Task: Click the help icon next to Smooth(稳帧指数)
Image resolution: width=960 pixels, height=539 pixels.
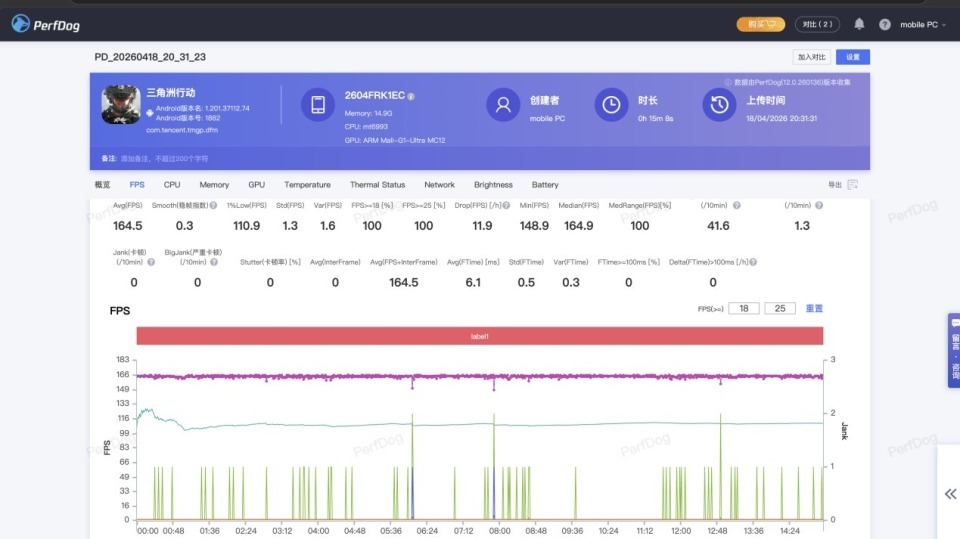Action: (x=213, y=205)
